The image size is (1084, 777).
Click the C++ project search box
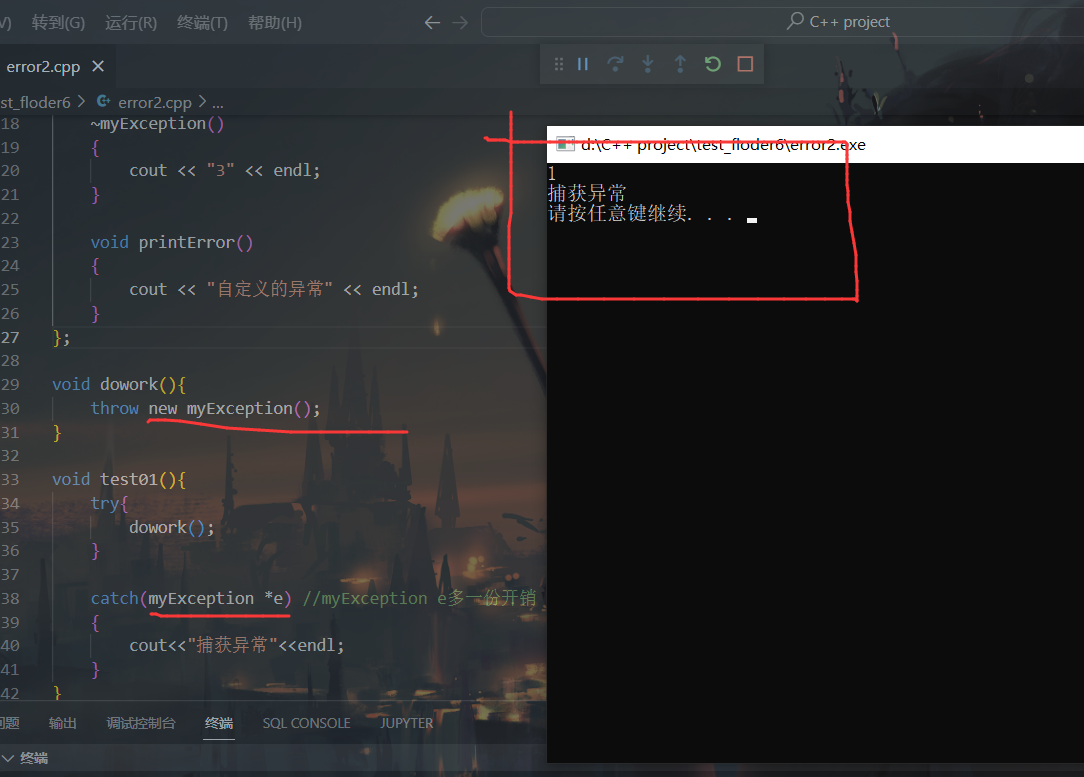780,22
